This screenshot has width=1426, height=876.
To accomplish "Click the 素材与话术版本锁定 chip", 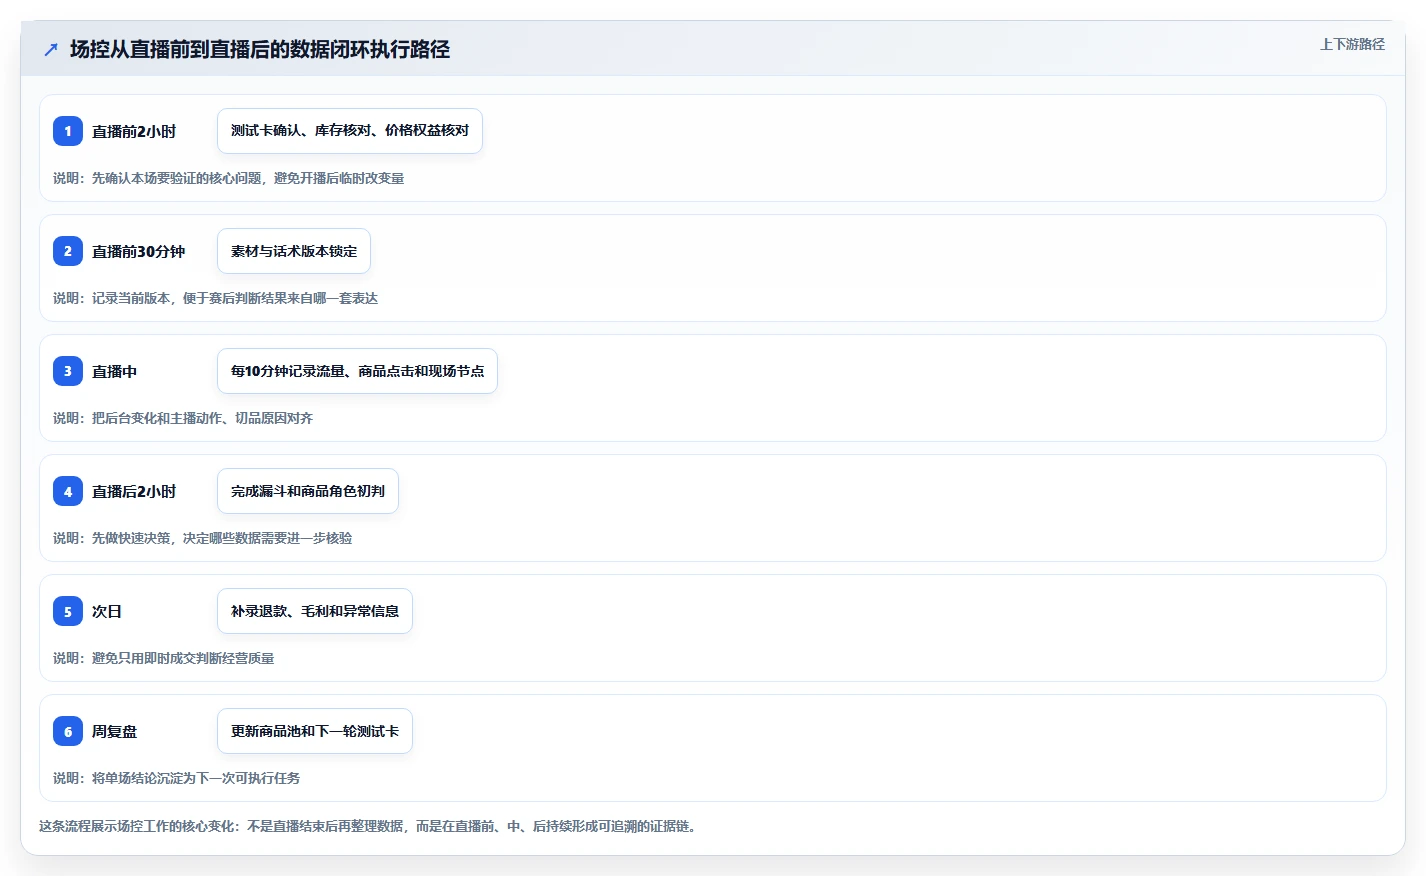I will point(294,251).
